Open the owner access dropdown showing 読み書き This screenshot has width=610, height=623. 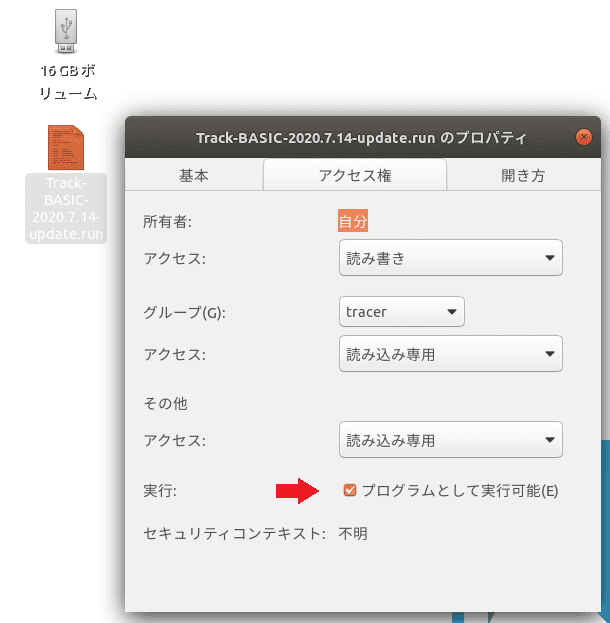click(x=451, y=257)
